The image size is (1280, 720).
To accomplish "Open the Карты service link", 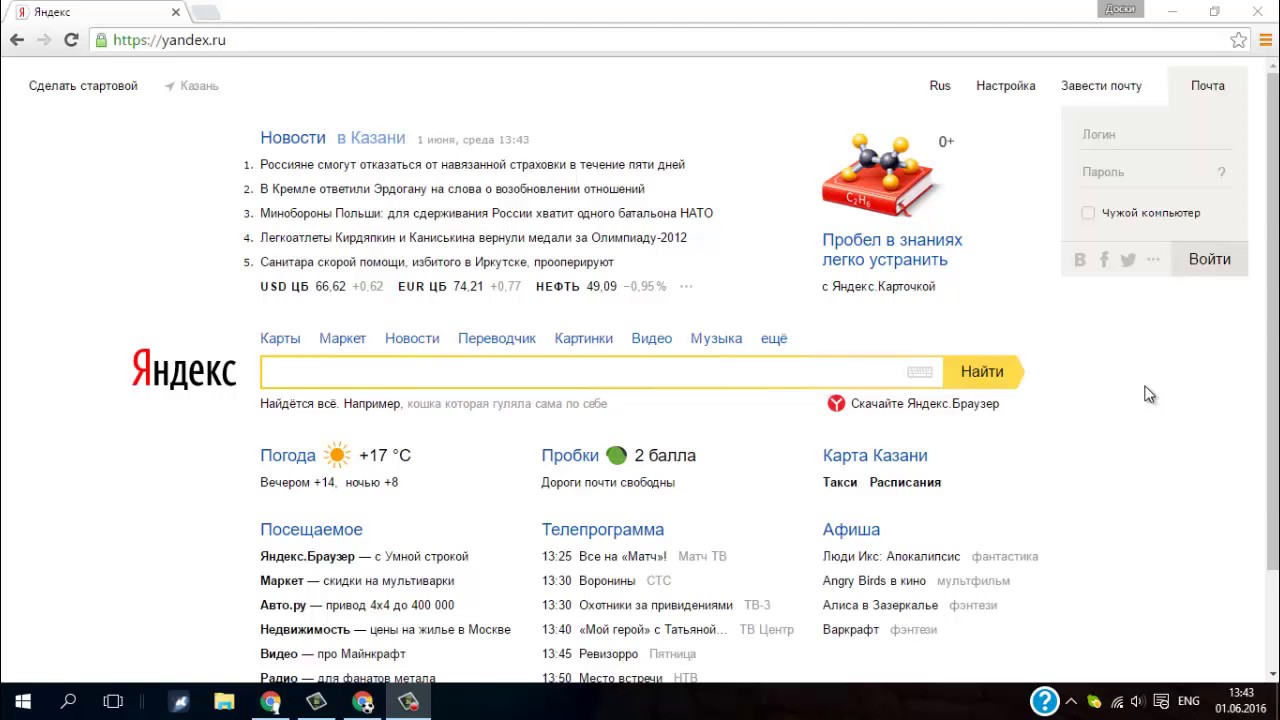I will [x=280, y=338].
